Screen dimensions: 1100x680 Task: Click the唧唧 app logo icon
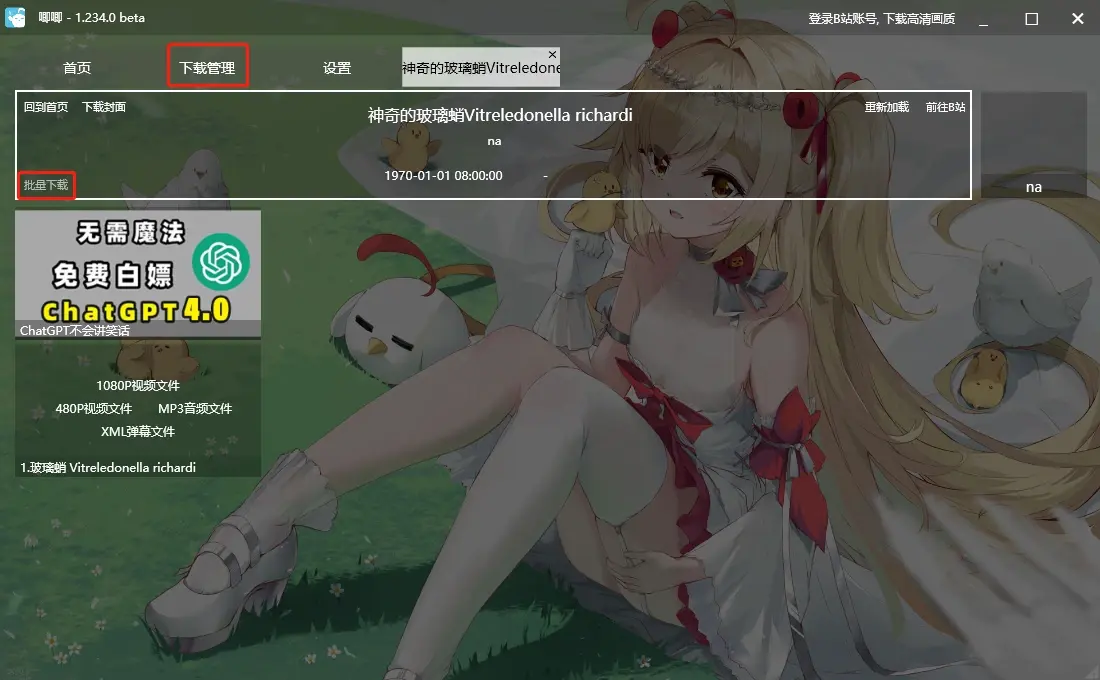(15, 18)
